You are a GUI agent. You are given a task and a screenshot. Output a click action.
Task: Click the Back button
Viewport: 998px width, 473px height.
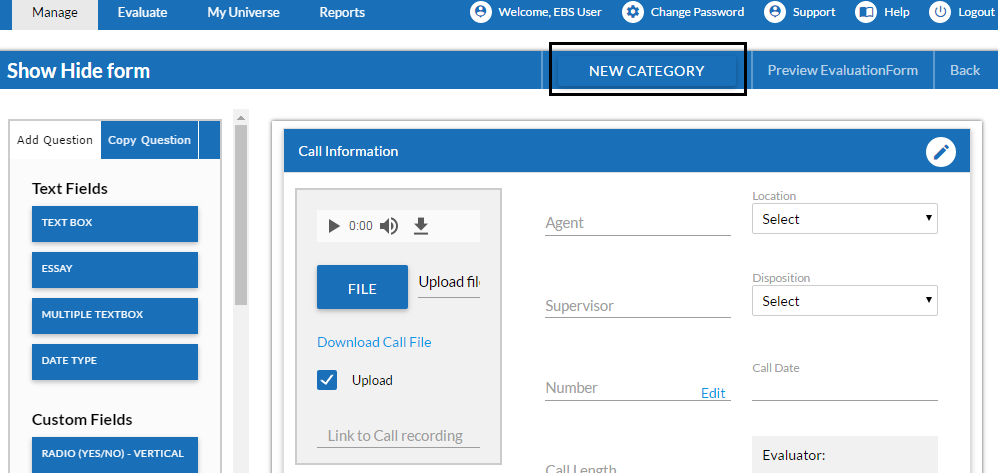[x=965, y=70]
